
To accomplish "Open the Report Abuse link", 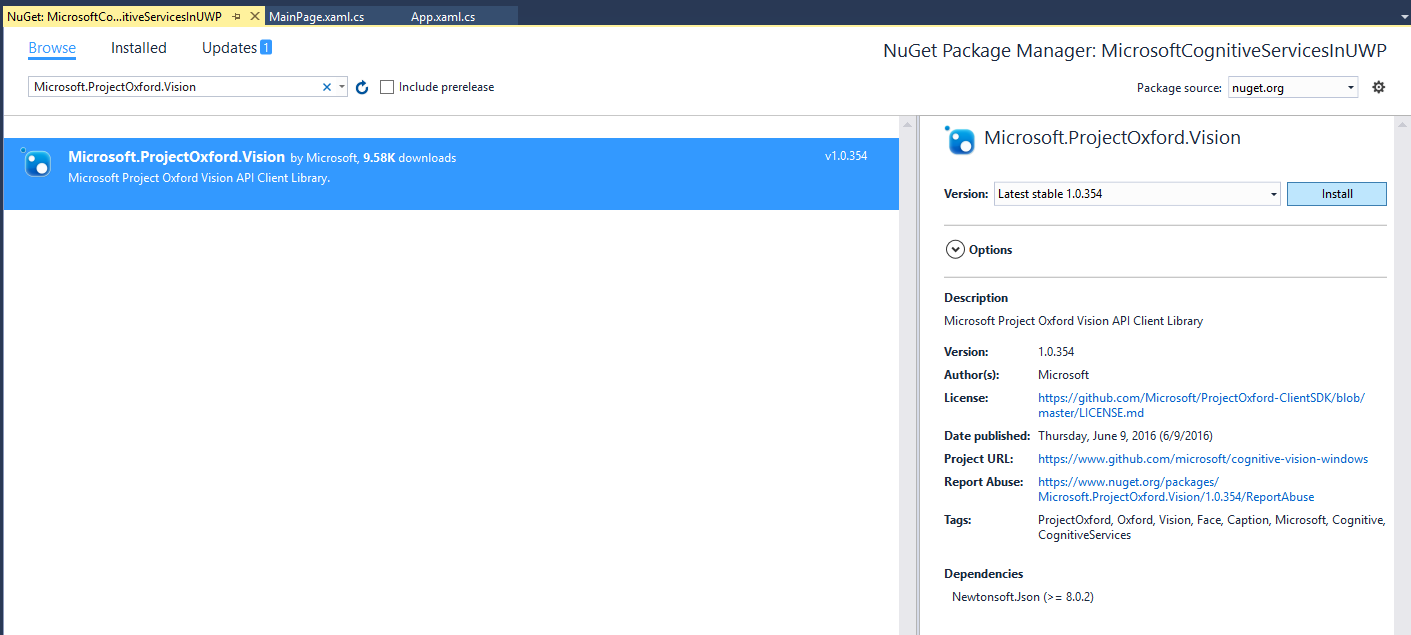I will [1176, 489].
